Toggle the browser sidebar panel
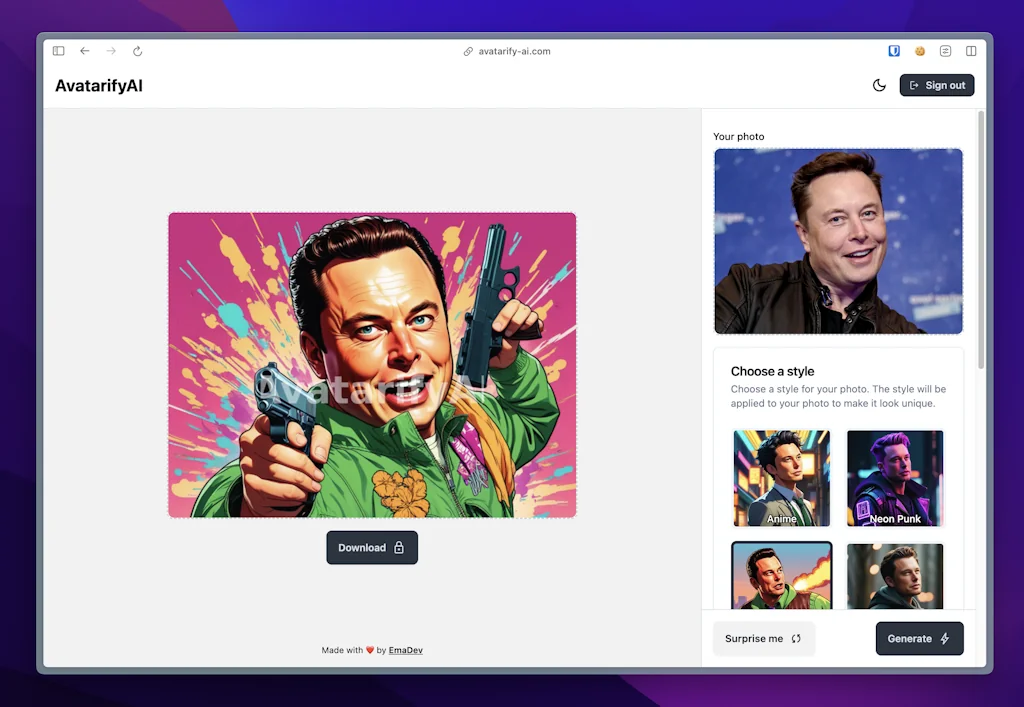The image size is (1024, 707). pos(58,50)
